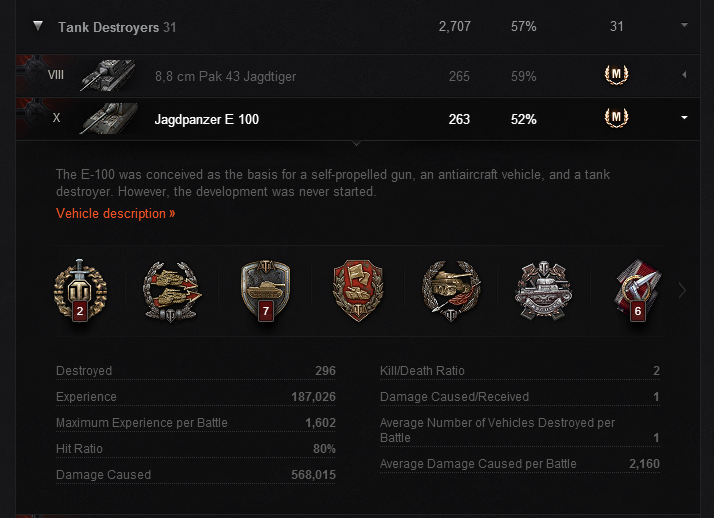Collapse the Jagdpanzer E 100 details arrow

point(684,118)
